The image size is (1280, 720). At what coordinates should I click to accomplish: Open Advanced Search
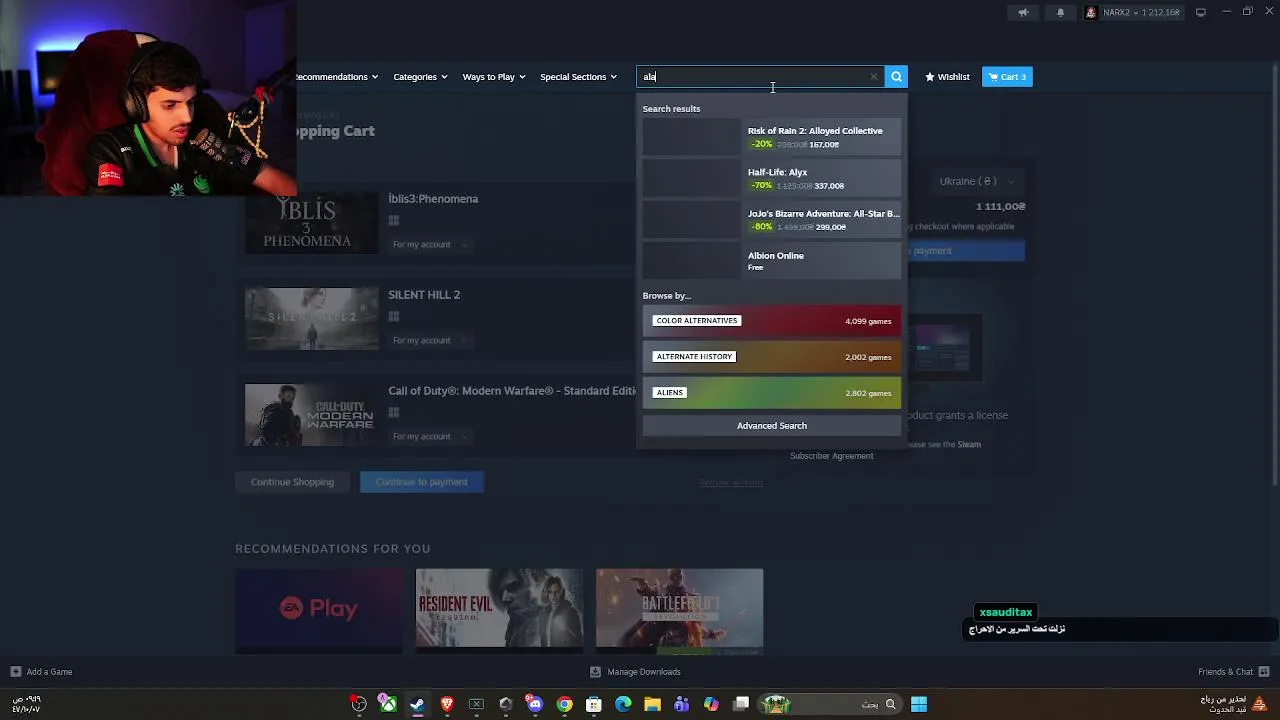pos(771,426)
